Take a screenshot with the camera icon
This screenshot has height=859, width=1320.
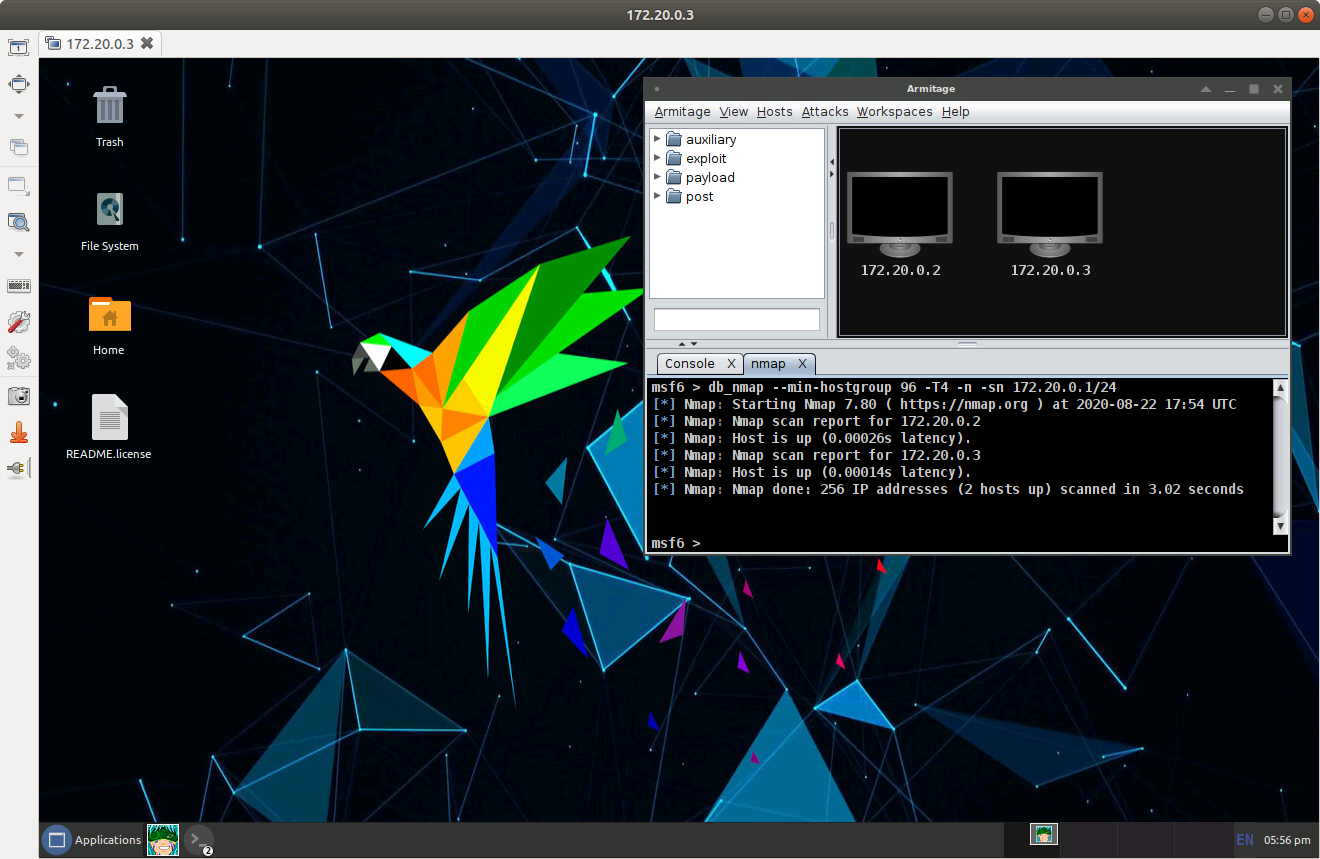tap(18, 396)
